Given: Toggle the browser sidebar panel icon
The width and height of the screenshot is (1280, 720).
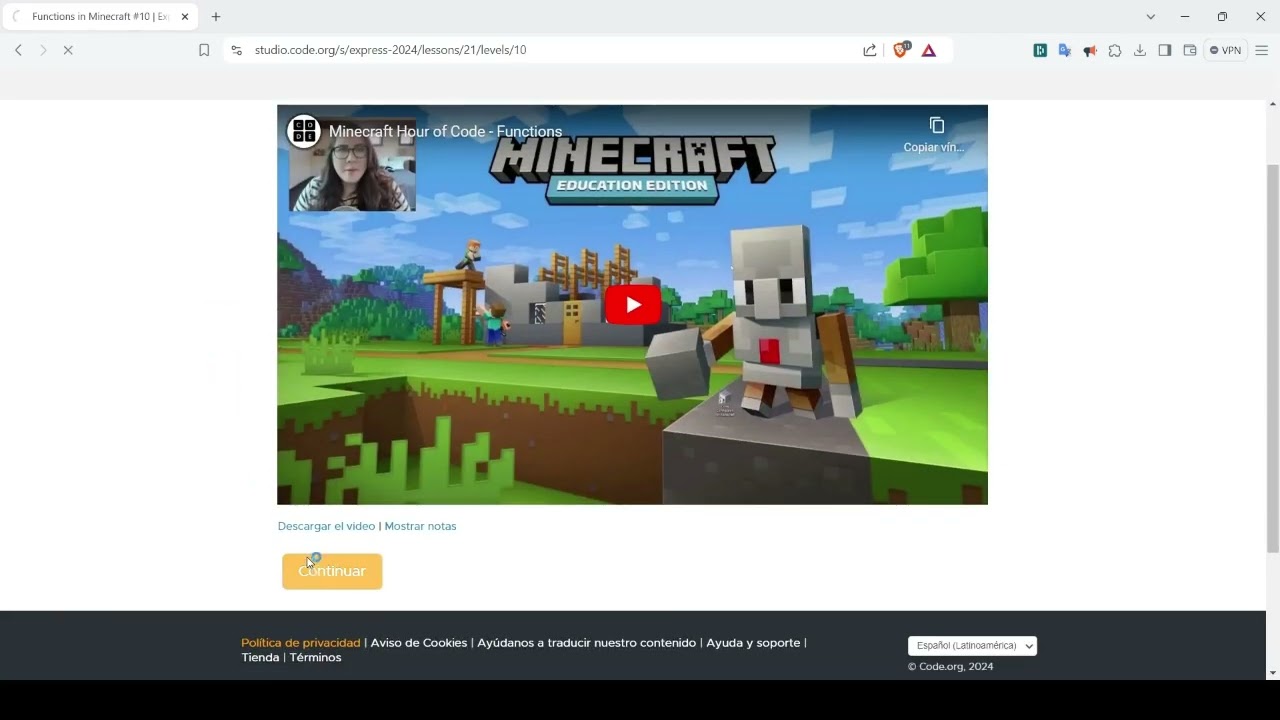Looking at the screenshot, I should pos(1165,50).
